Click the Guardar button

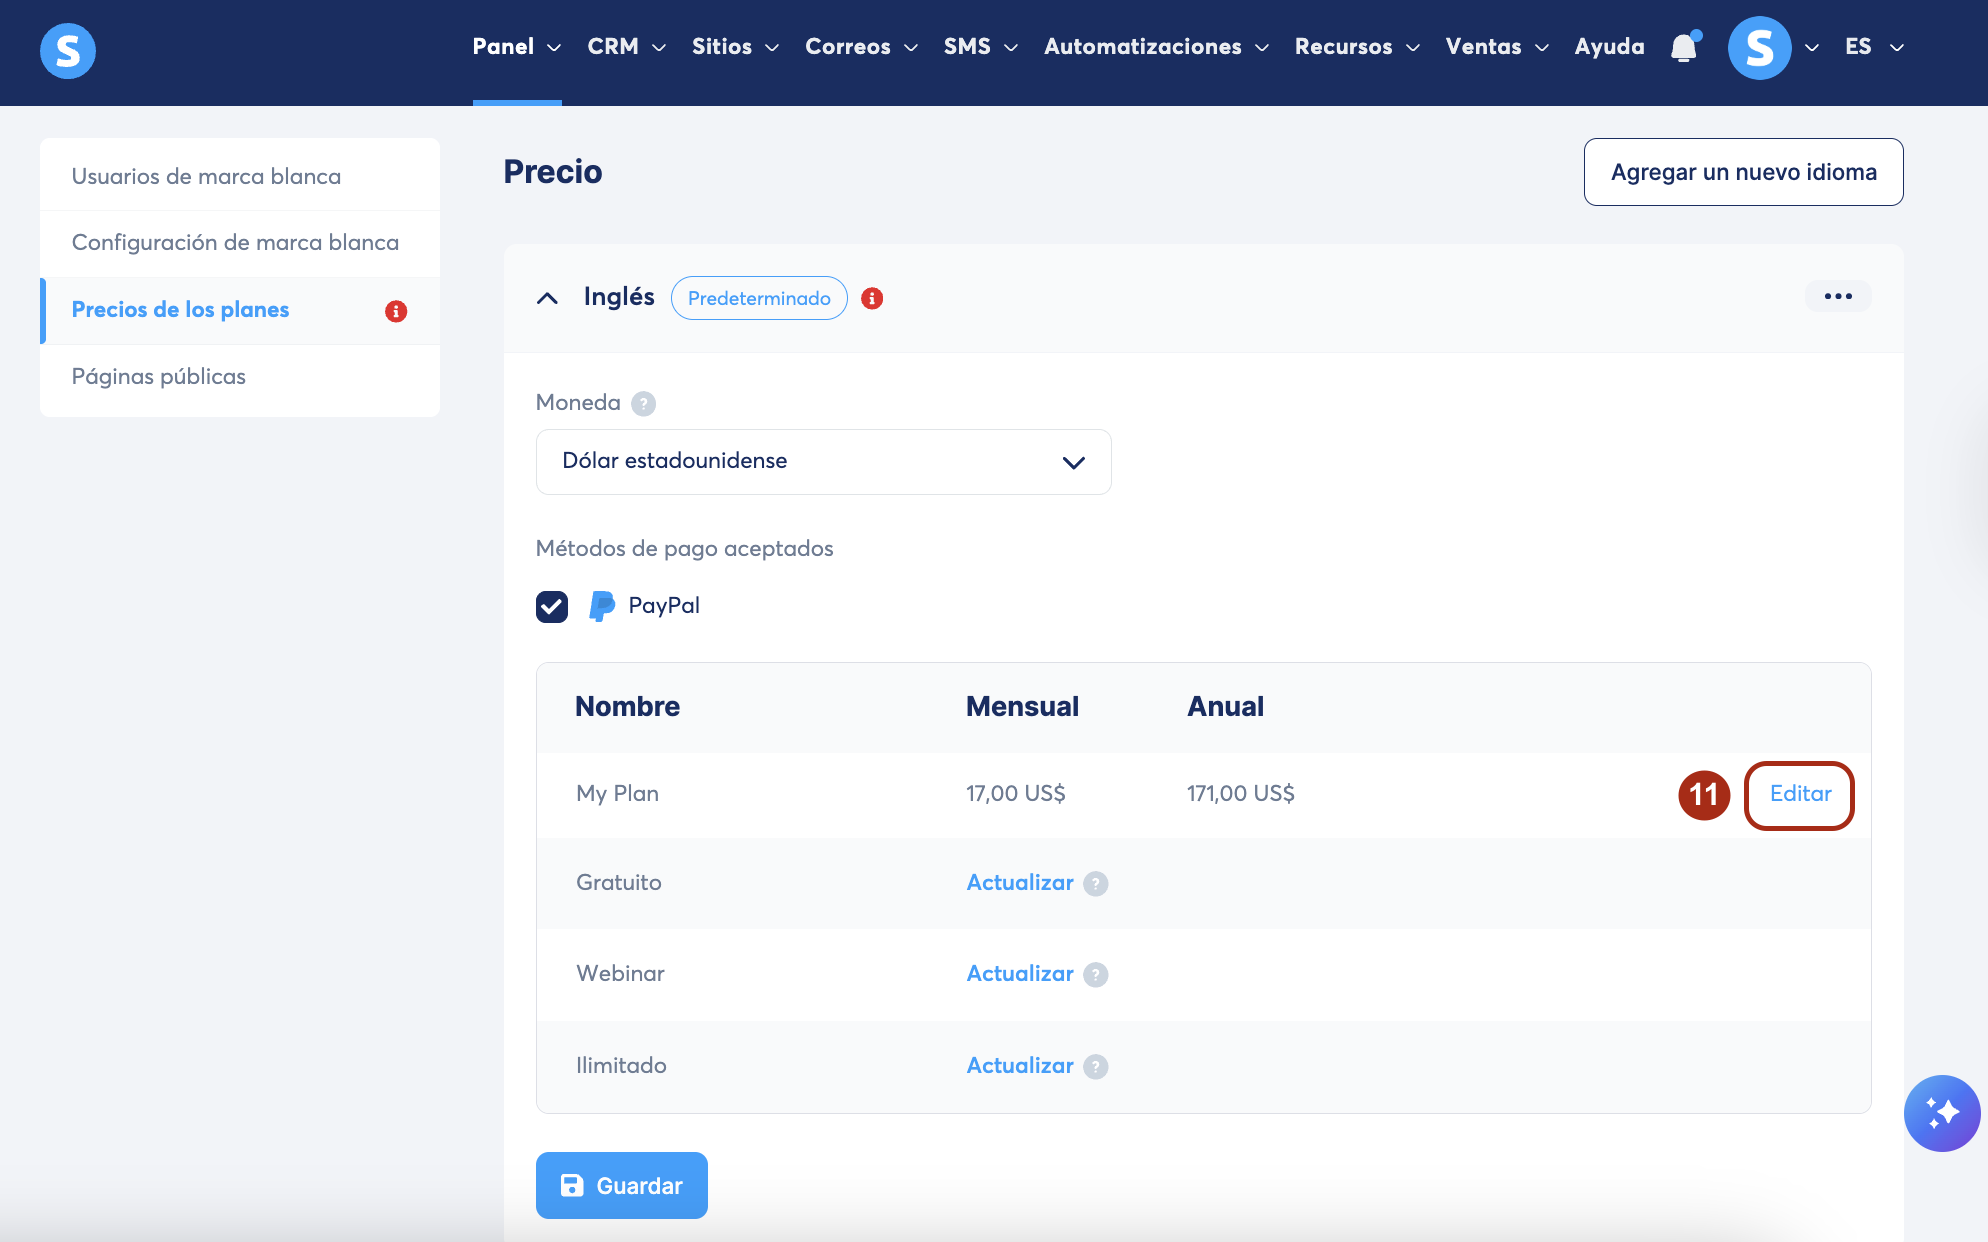click(621, 1185)
